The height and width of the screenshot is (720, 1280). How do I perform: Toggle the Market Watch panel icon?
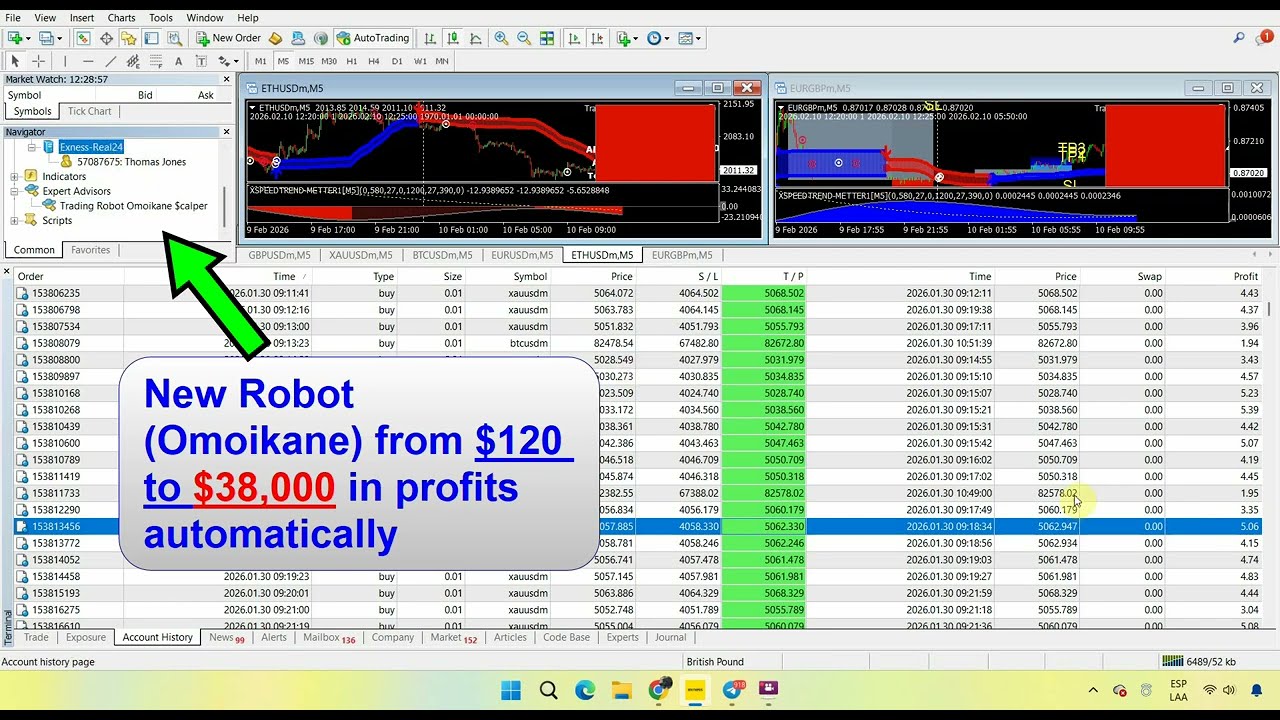click(83, 38)
